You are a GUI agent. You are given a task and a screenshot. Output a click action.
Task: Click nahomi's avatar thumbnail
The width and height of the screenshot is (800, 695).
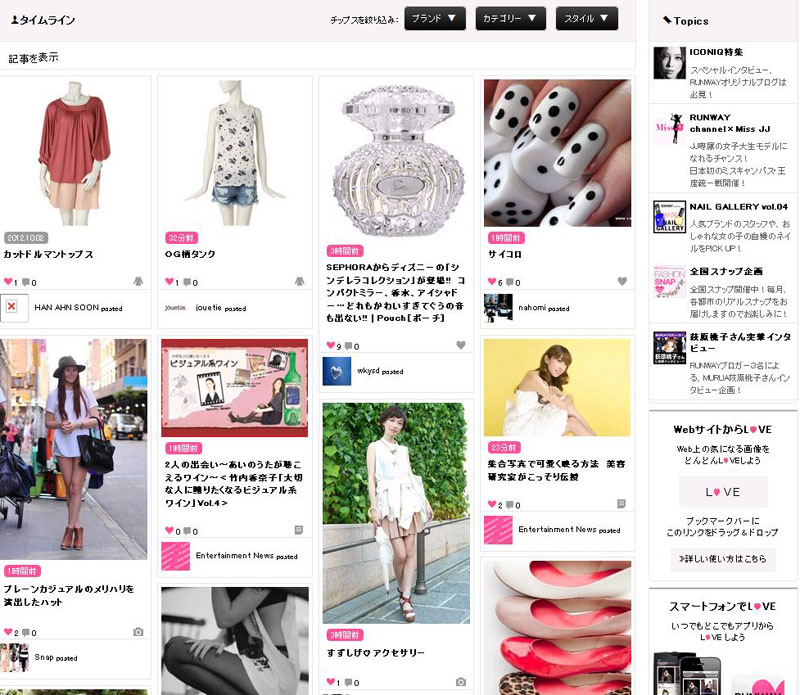tap(498, 308)
